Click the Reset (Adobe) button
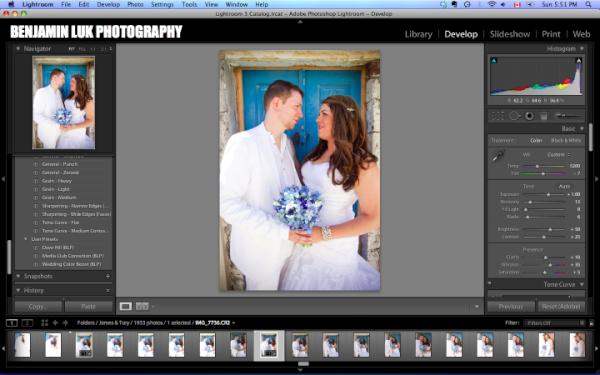The width and height of the screenshot is (600, 375). pos(561,307)
